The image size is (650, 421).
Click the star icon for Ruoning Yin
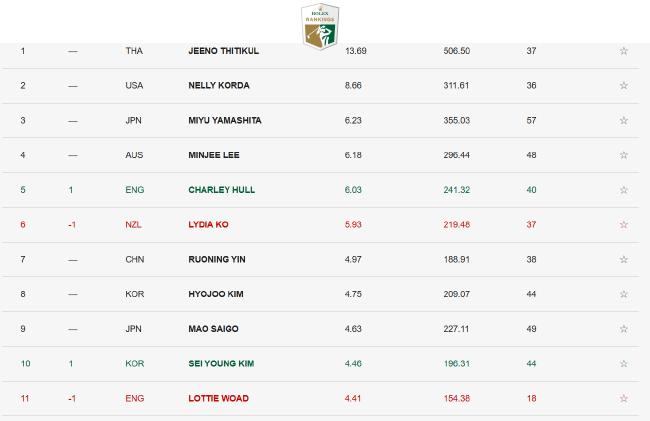click(624, 259)
